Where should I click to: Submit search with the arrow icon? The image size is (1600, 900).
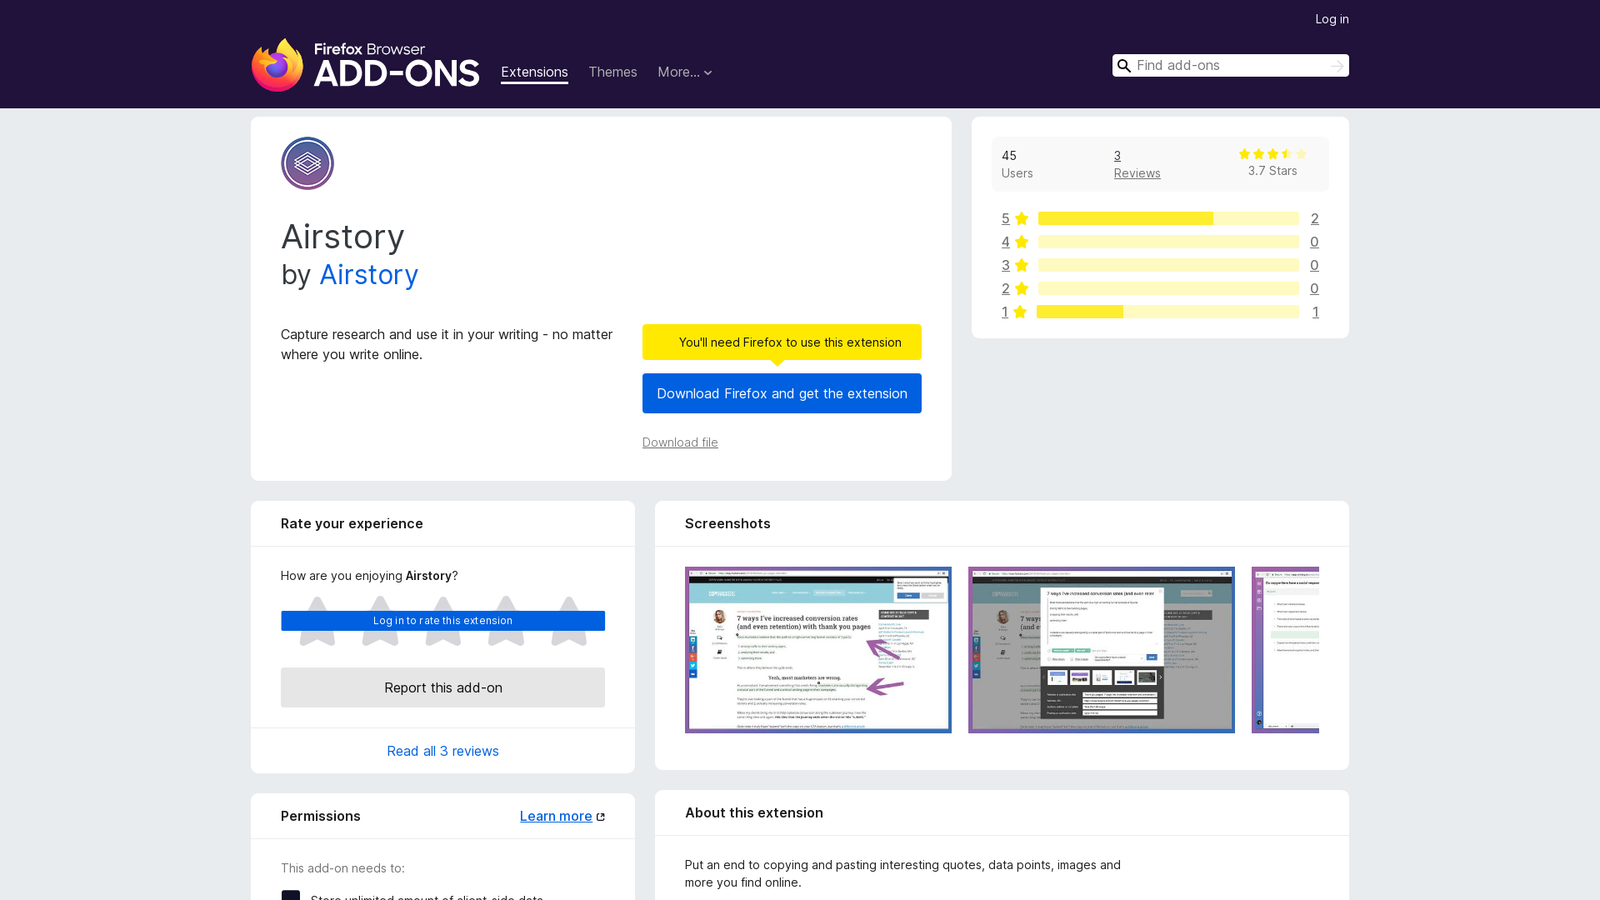click(1337, 66)
